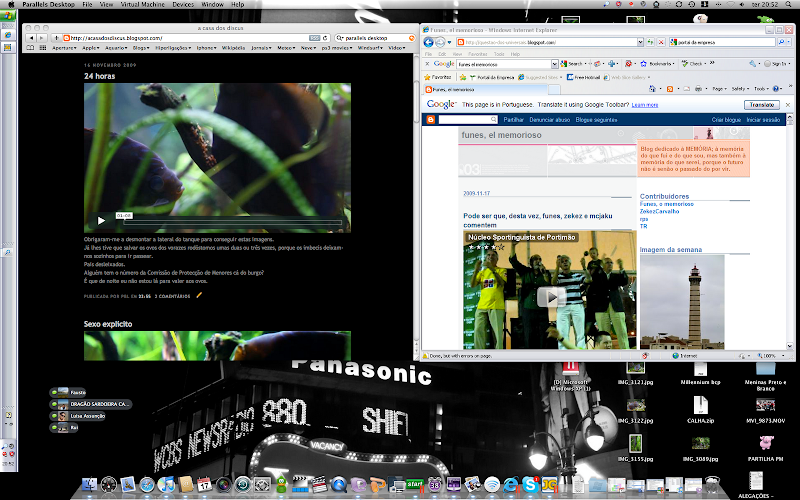Stop loading with the red X in IE
The width and height of the screenshot is (800, 500).
click(661, 42)
